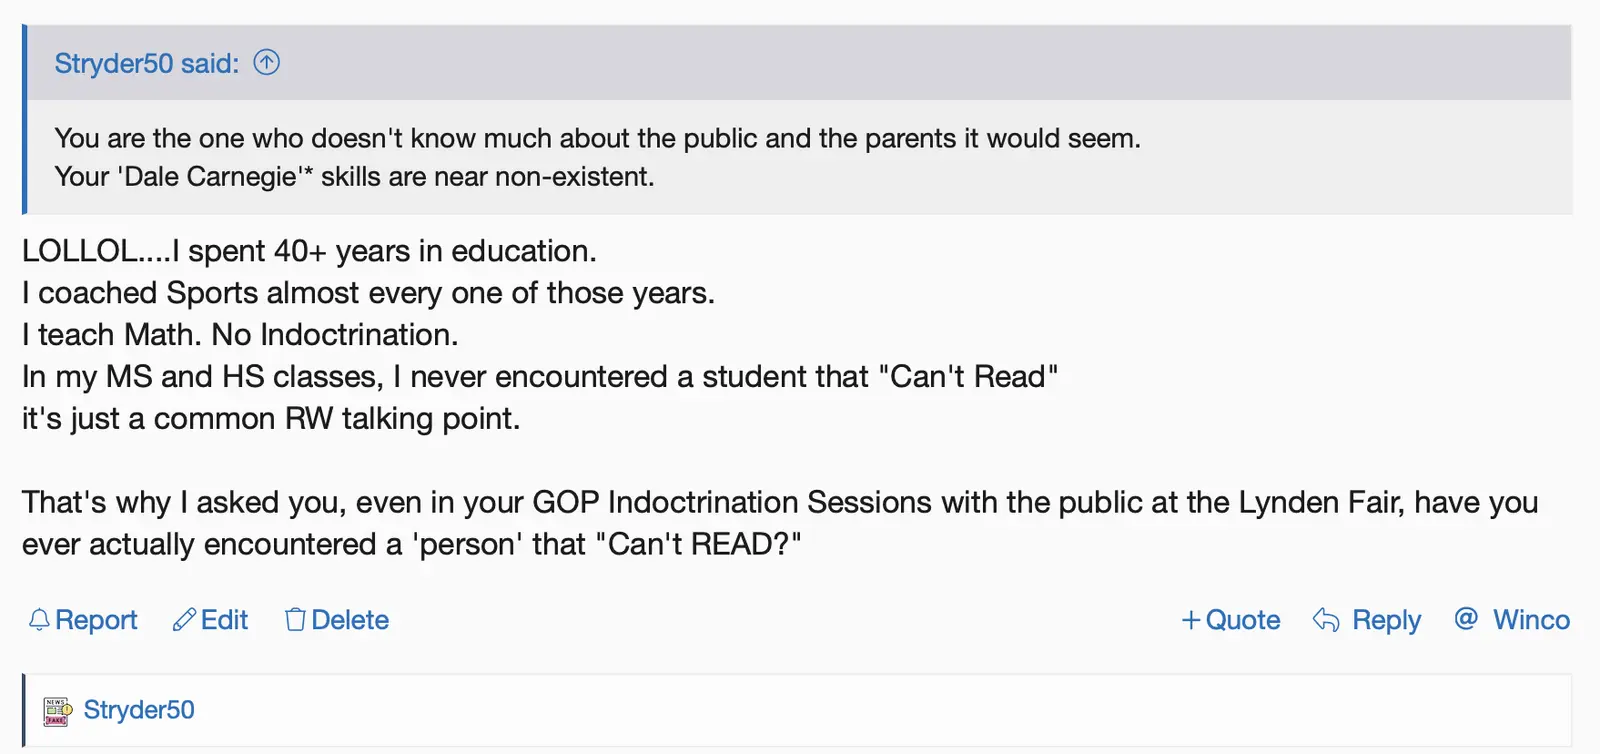Click the quoted 'Dale Carnegie' skills line
Screen dimensions: 1600x754
point(354,177)
